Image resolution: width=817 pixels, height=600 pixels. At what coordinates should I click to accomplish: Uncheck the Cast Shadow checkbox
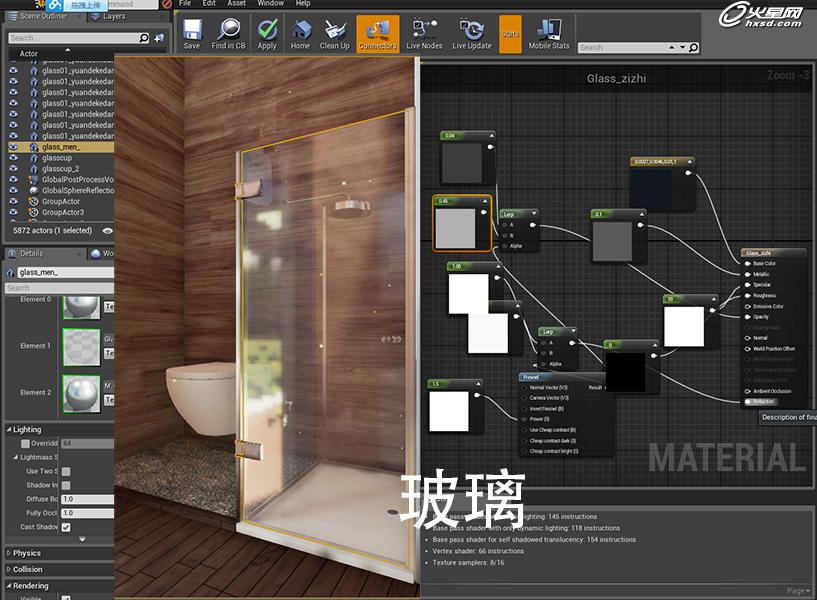pyautogui.click(x=66, y=527)
